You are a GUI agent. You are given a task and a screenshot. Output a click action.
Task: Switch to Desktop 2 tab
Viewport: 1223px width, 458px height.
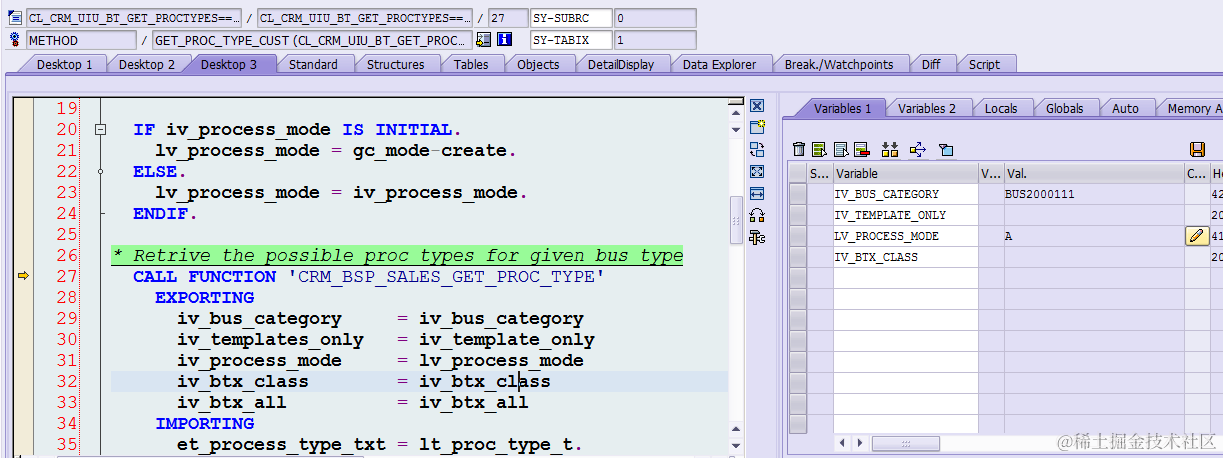click(147, 64)
